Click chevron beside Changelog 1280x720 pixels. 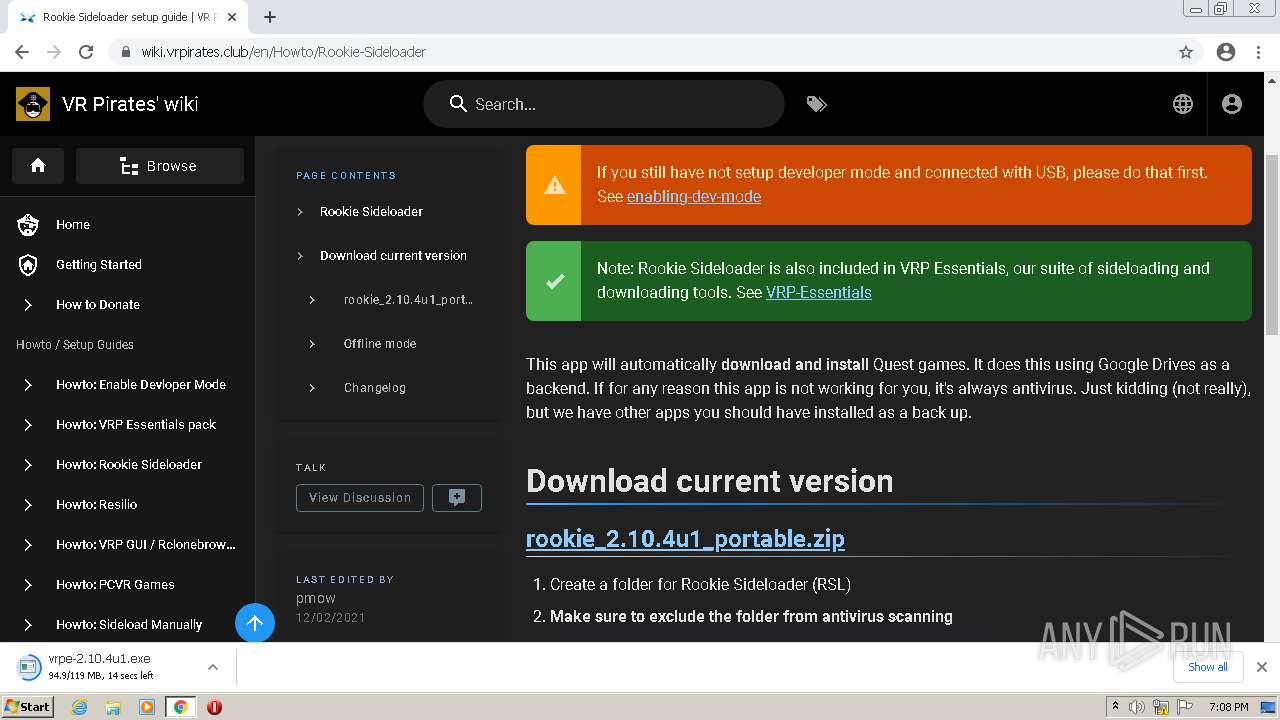312,388
